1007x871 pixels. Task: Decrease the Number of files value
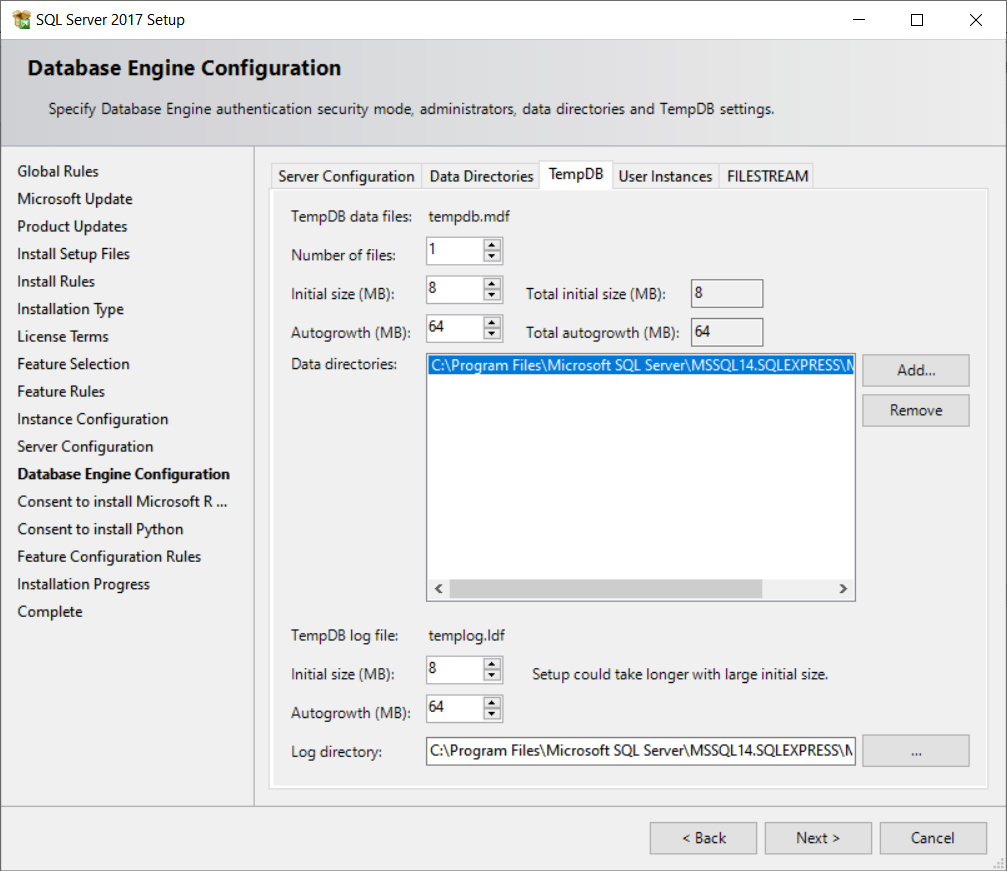click(x=491, y=256)
